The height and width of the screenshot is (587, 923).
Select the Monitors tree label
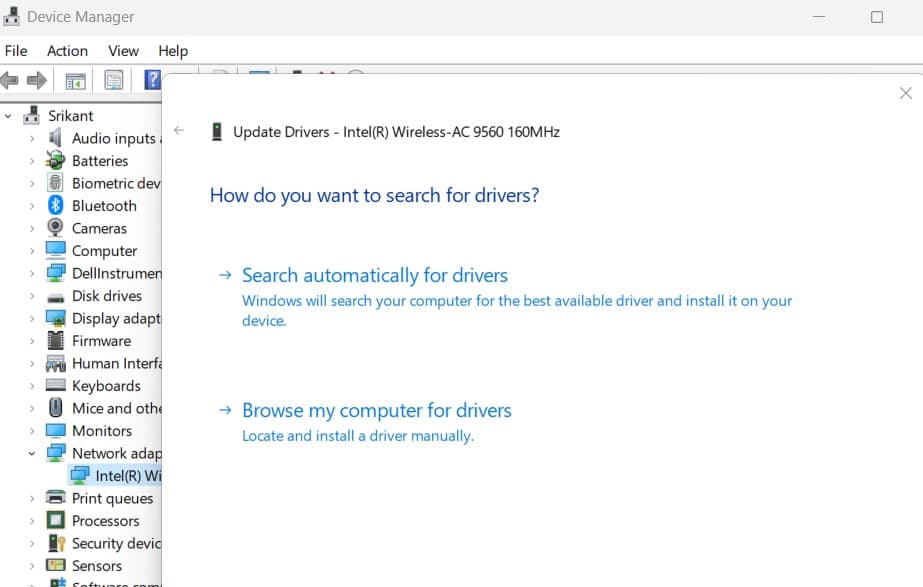pos(102,431)
